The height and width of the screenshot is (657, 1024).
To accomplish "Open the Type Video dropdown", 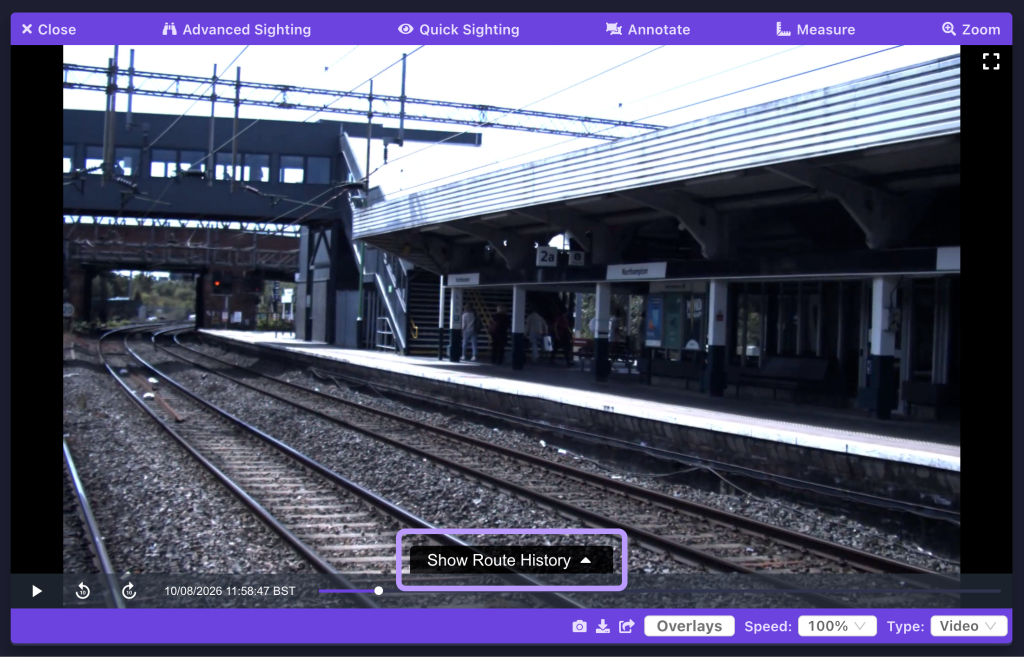I will click(968, 626).
